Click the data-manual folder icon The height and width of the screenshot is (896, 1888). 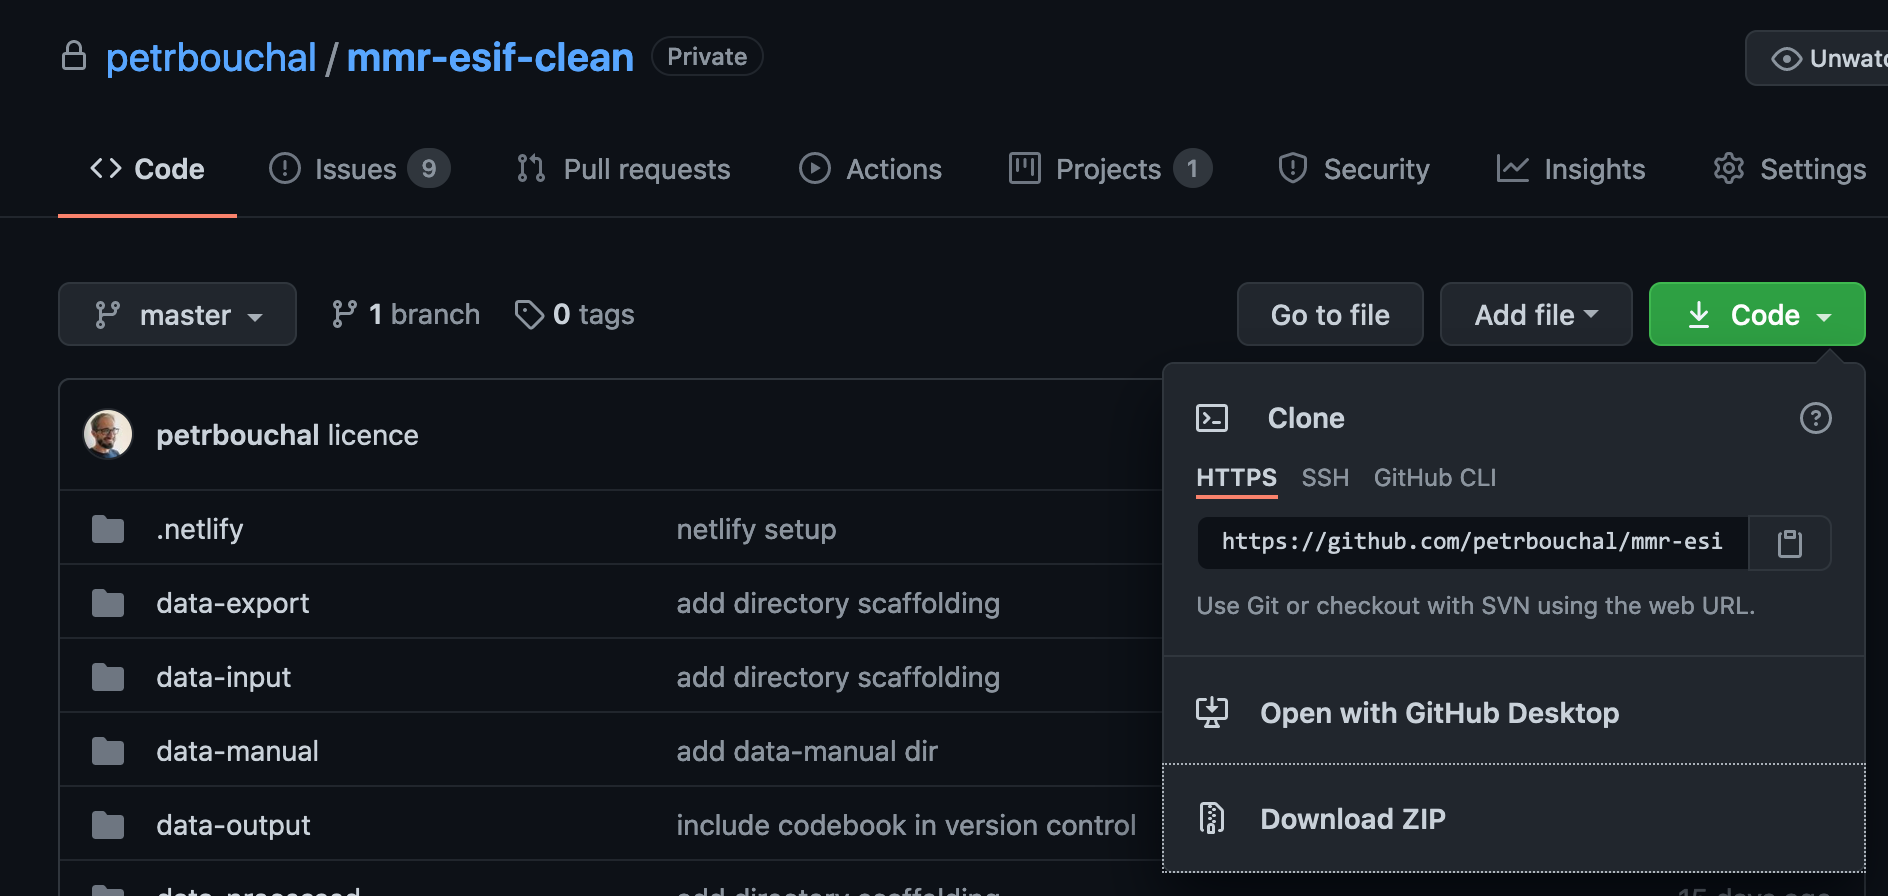pos(108,751)
